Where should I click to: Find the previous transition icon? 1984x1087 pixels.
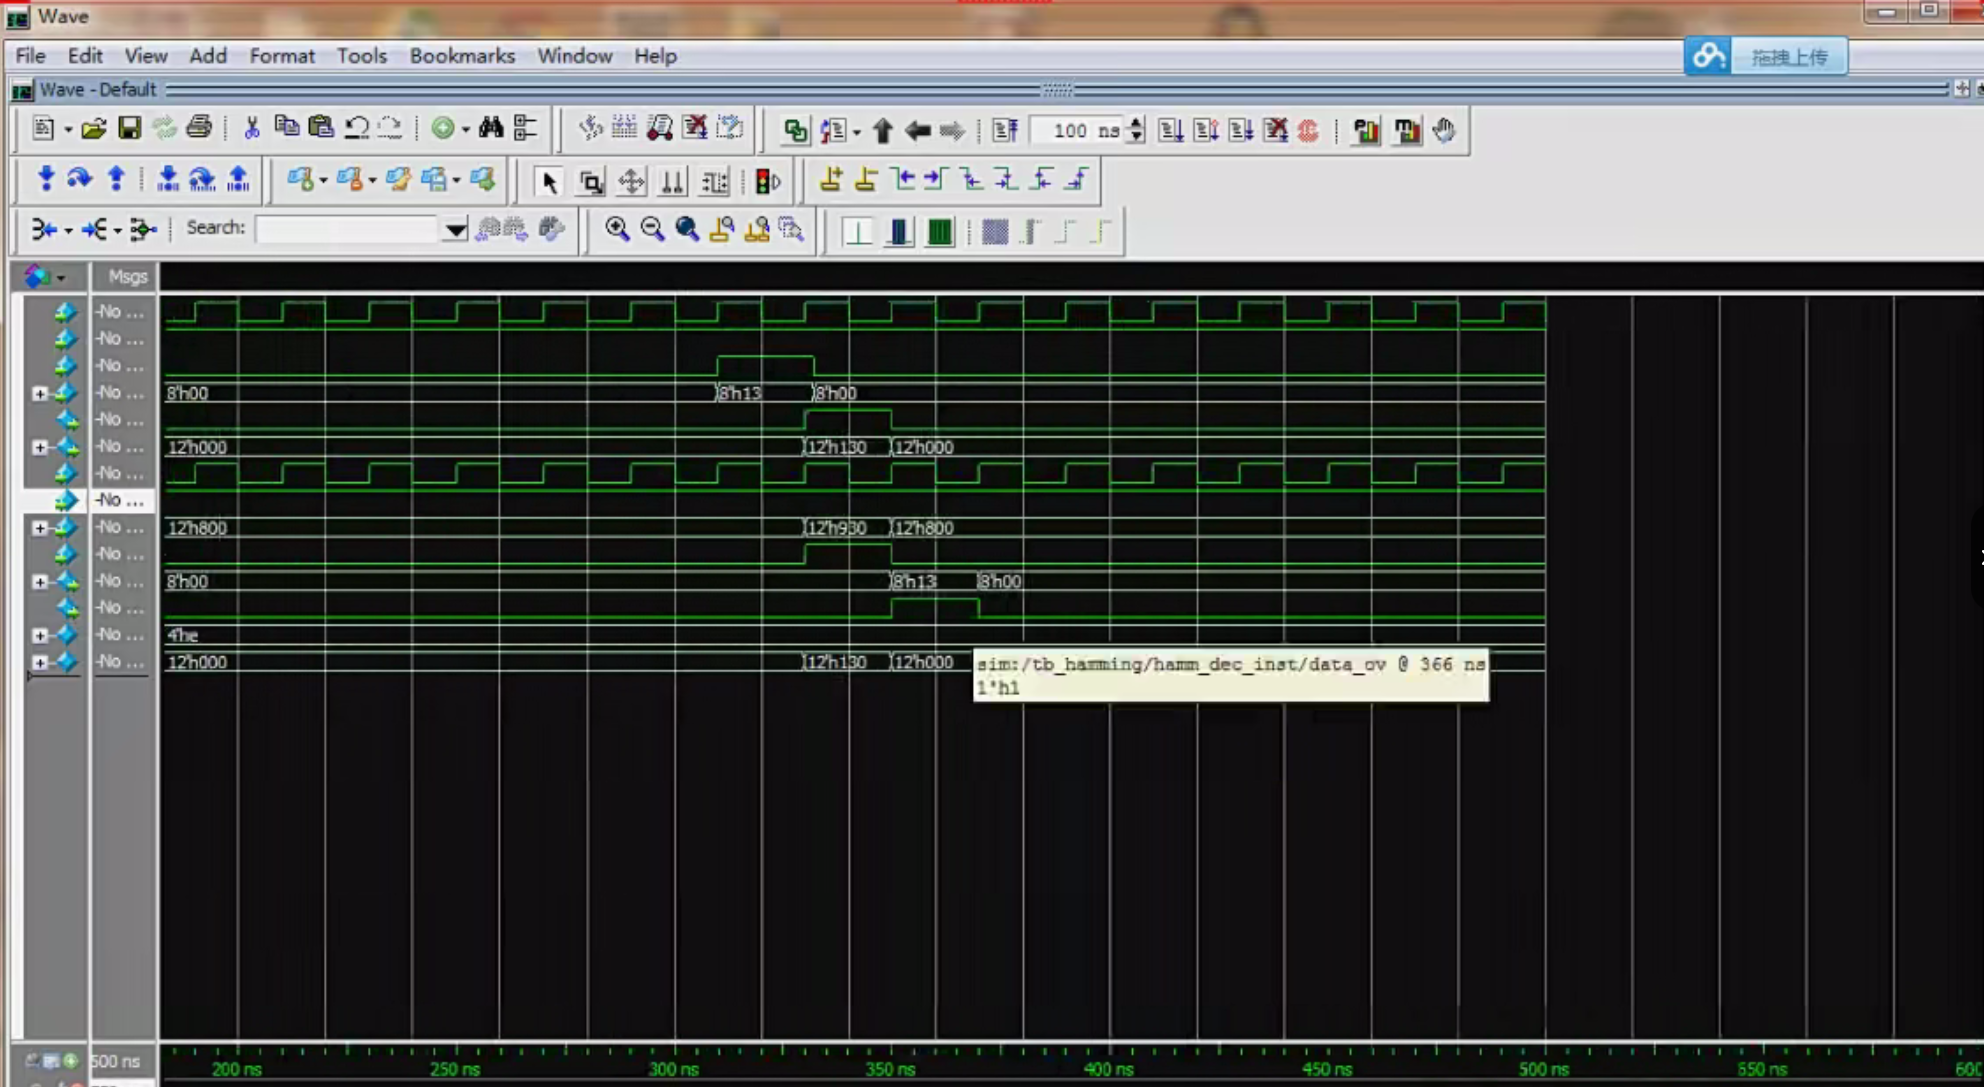pyautogui.click(x=902, y=180)
